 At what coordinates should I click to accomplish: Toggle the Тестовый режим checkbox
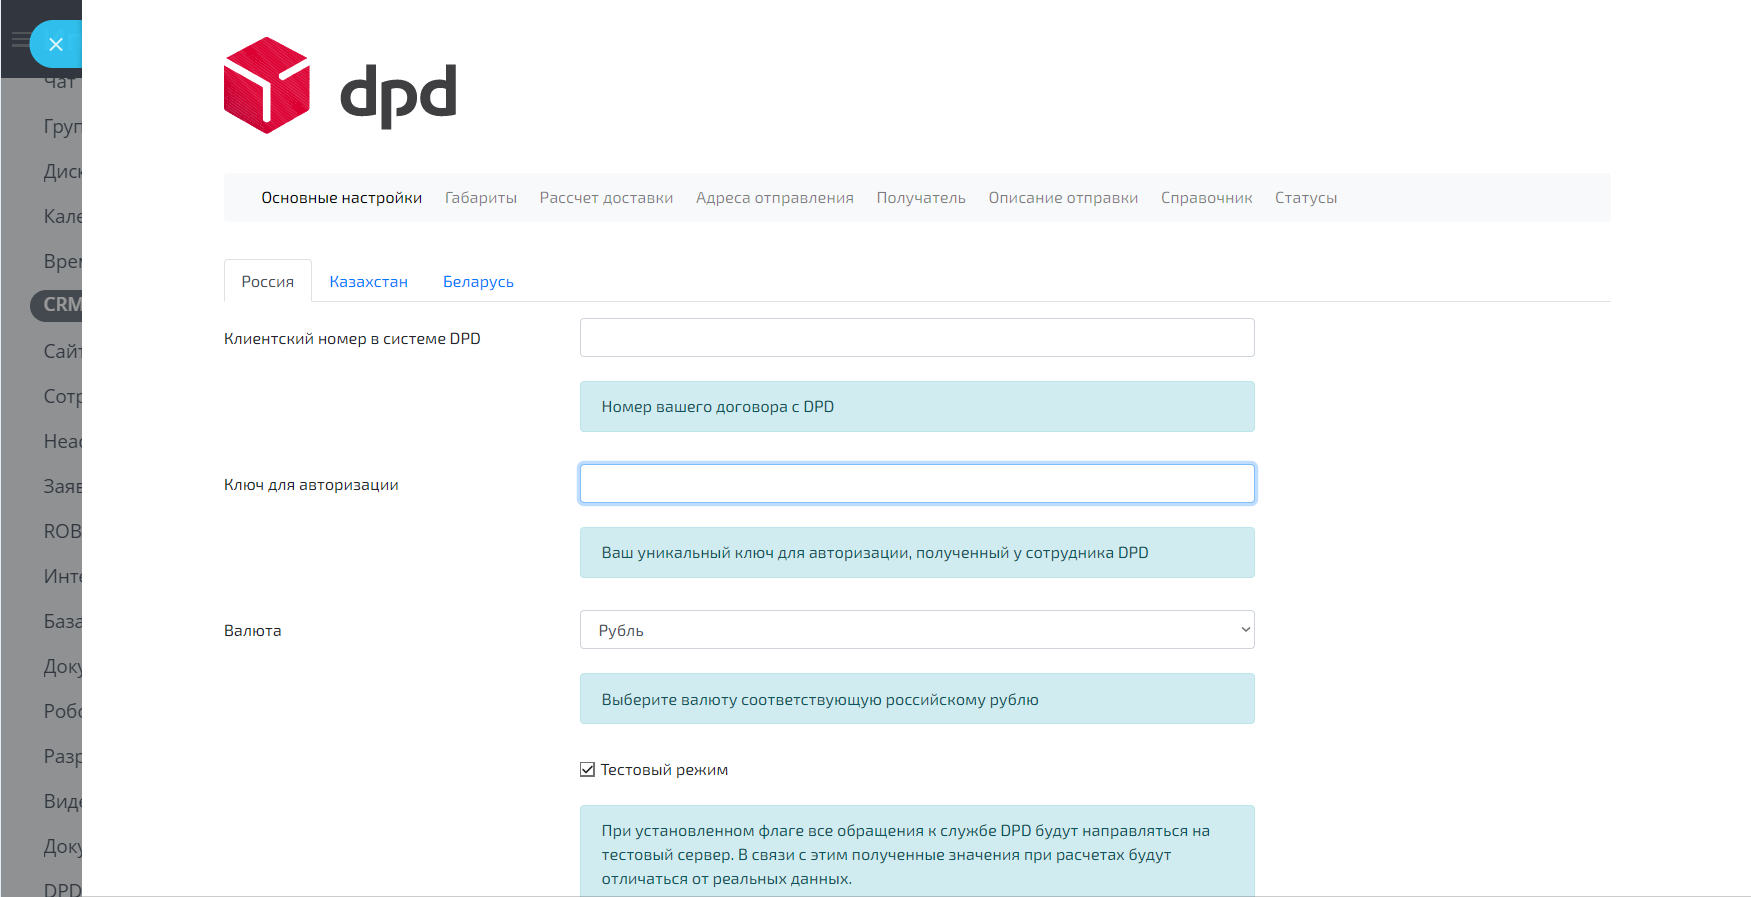(x=588, y=770)
